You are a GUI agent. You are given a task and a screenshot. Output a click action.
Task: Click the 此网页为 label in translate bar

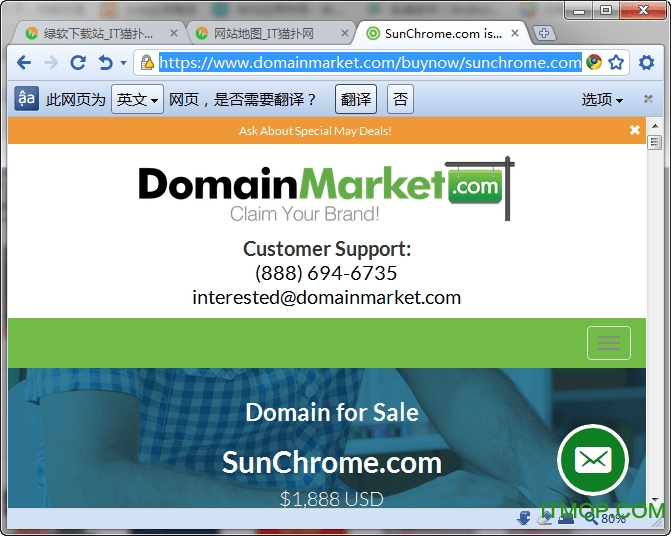pyautogui.click(x=75, y=100)
